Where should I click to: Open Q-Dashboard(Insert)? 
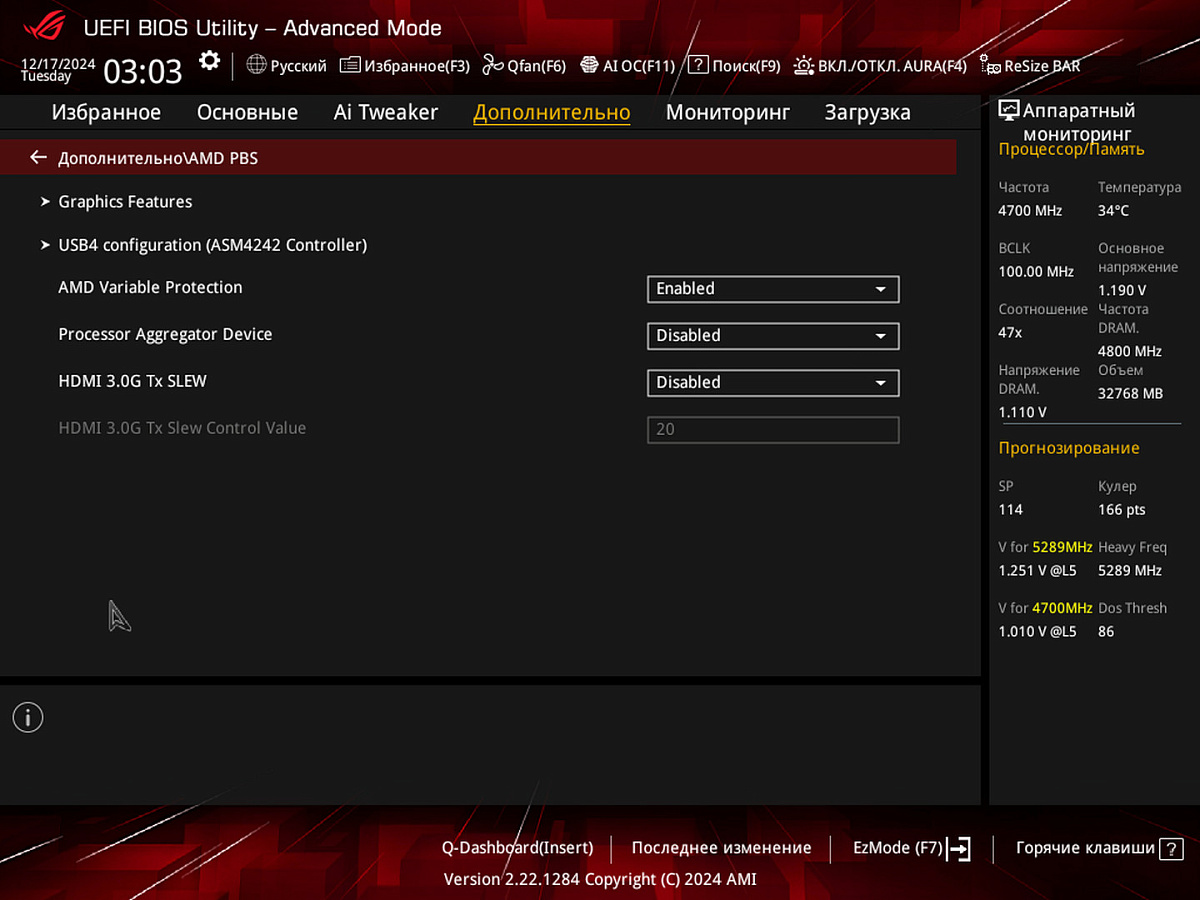517,847
